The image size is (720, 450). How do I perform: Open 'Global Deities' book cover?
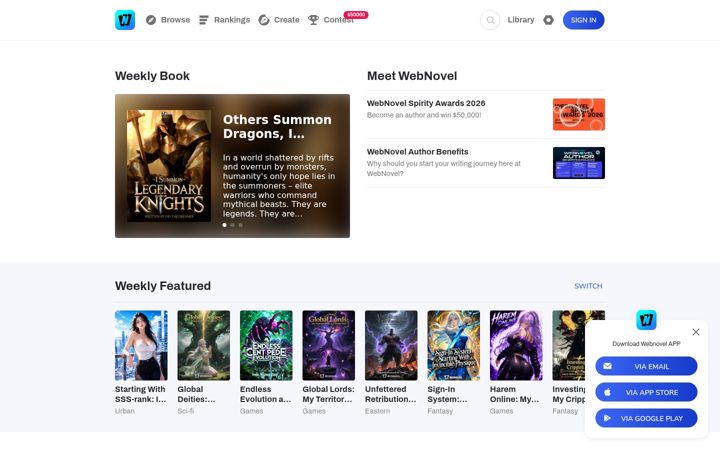point(204,345)
